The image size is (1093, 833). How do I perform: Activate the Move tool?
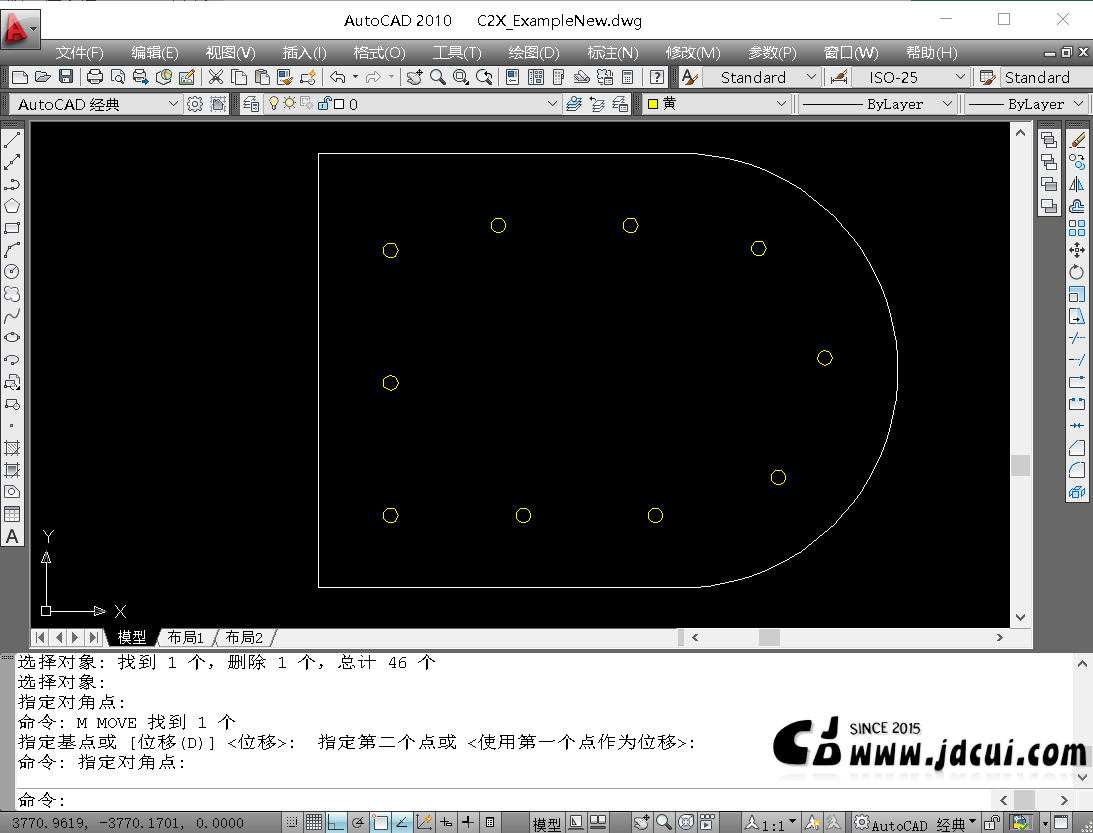(1077, 250)
